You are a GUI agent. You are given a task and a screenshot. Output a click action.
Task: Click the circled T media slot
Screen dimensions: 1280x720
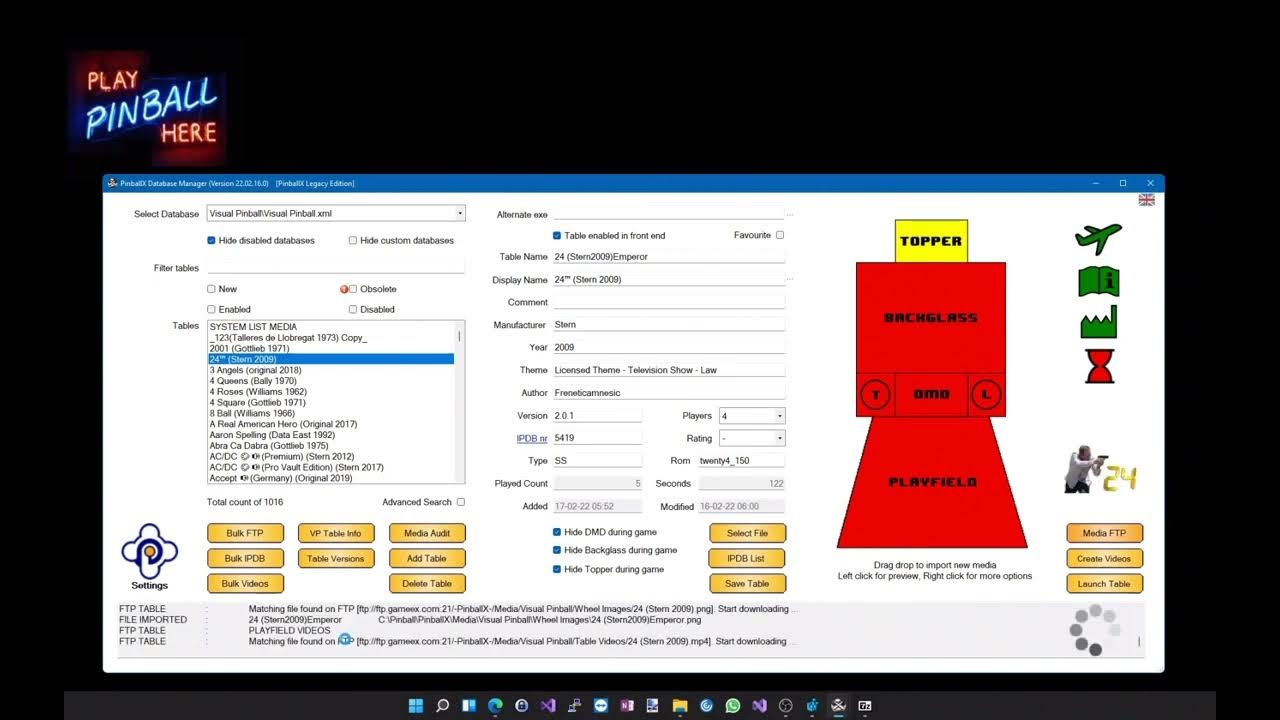[x=875, y=395]
